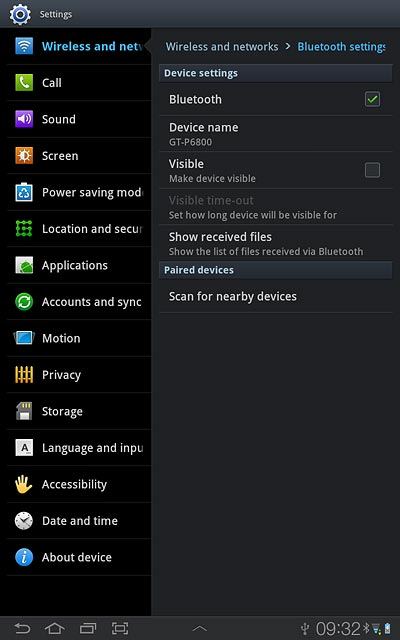Open the Motion settings category

[79, 338]
